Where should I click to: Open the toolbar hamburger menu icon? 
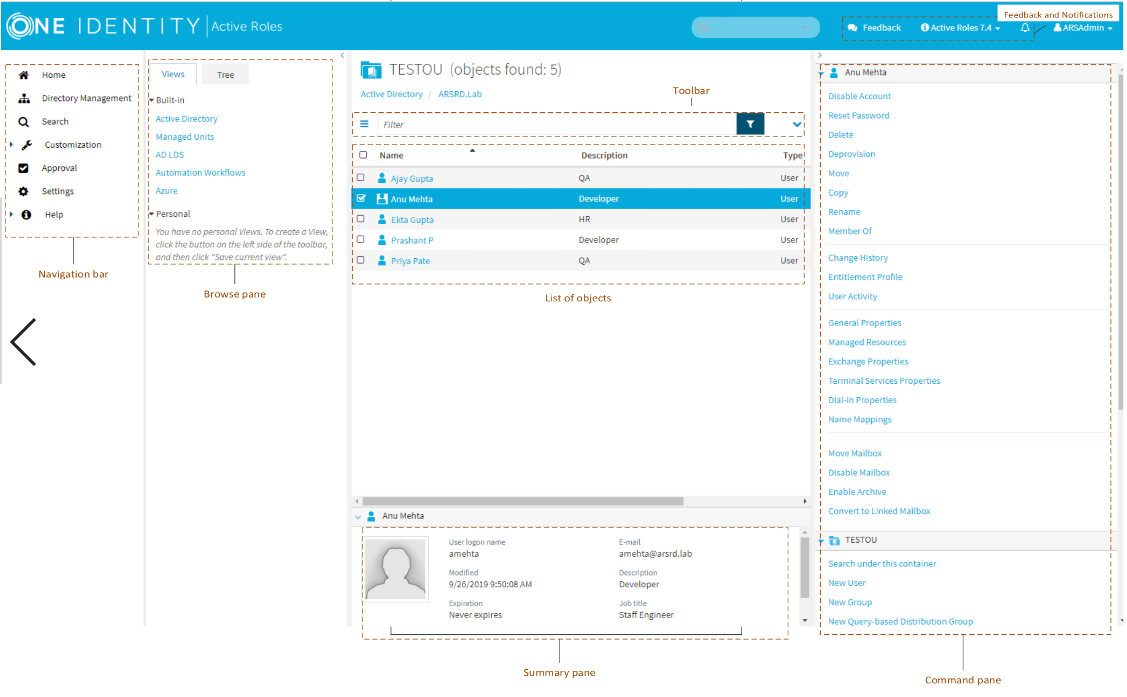pyautogui.click(x=364, y=124)
